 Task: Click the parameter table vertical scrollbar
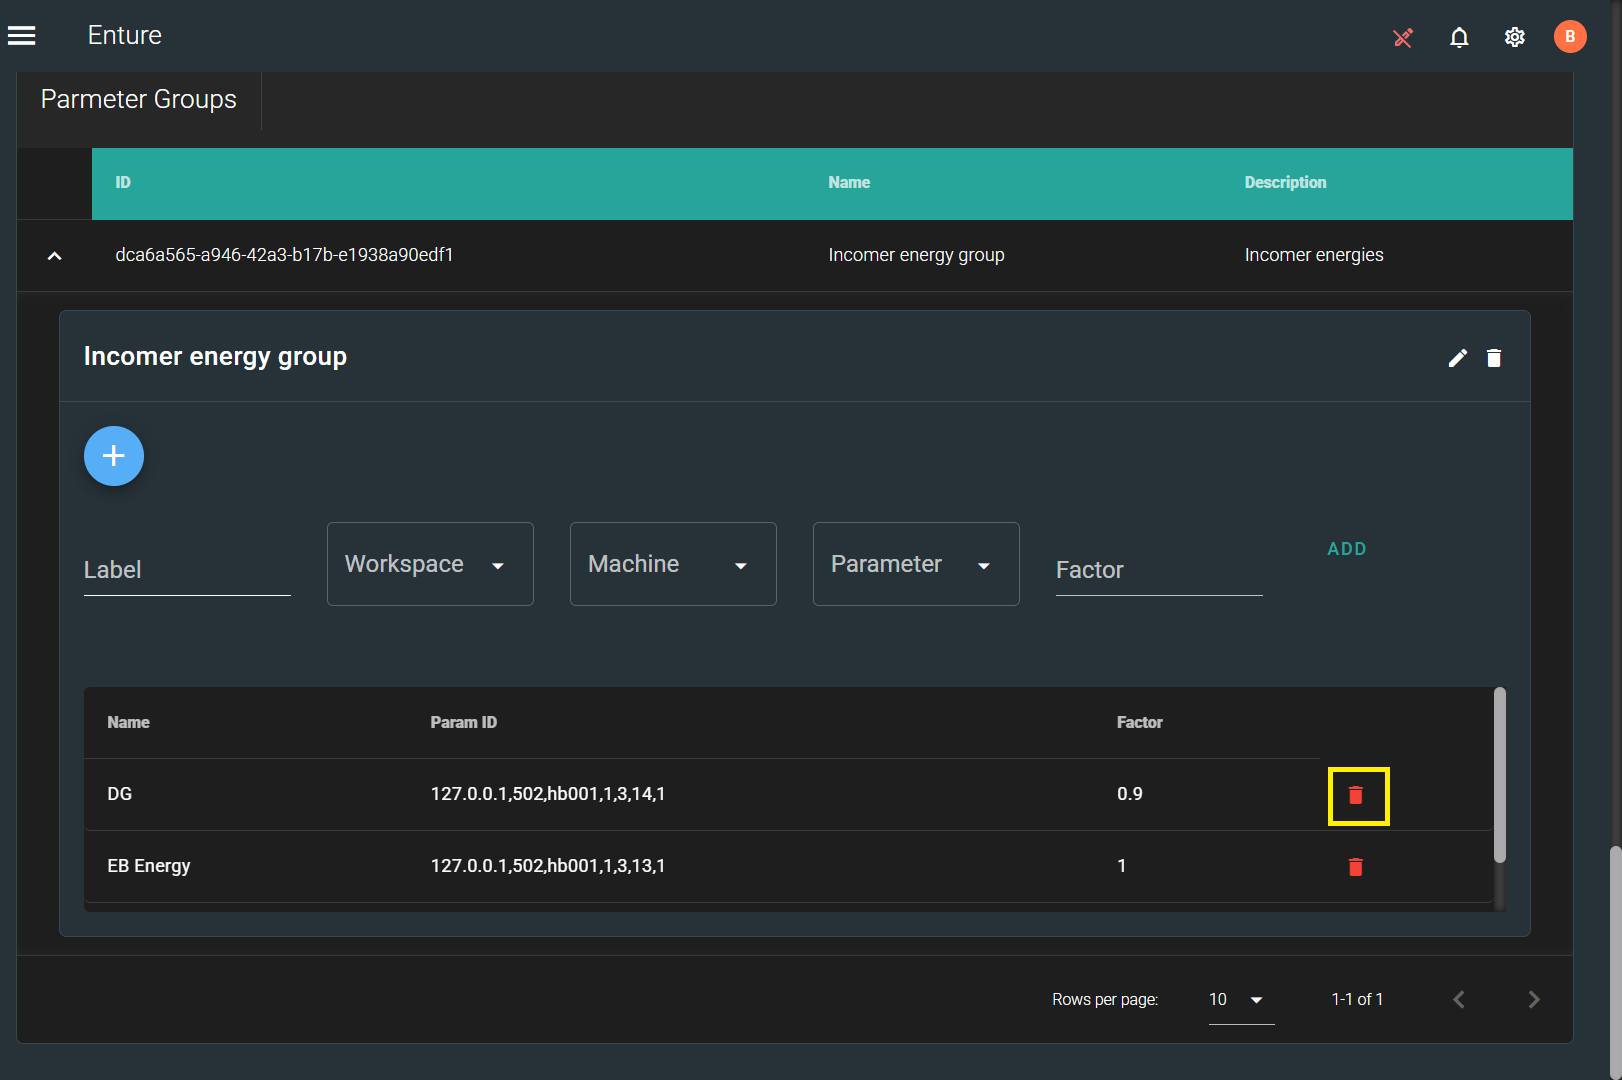[x=1499, y=775]
